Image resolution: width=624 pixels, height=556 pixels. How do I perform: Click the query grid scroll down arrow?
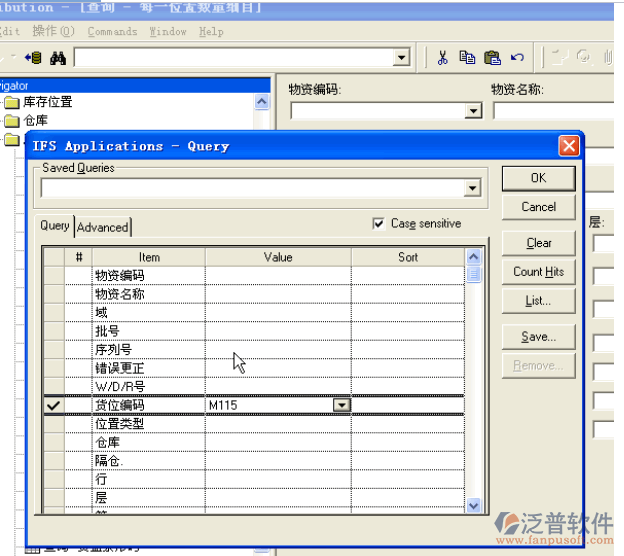[x=473, y=505]
